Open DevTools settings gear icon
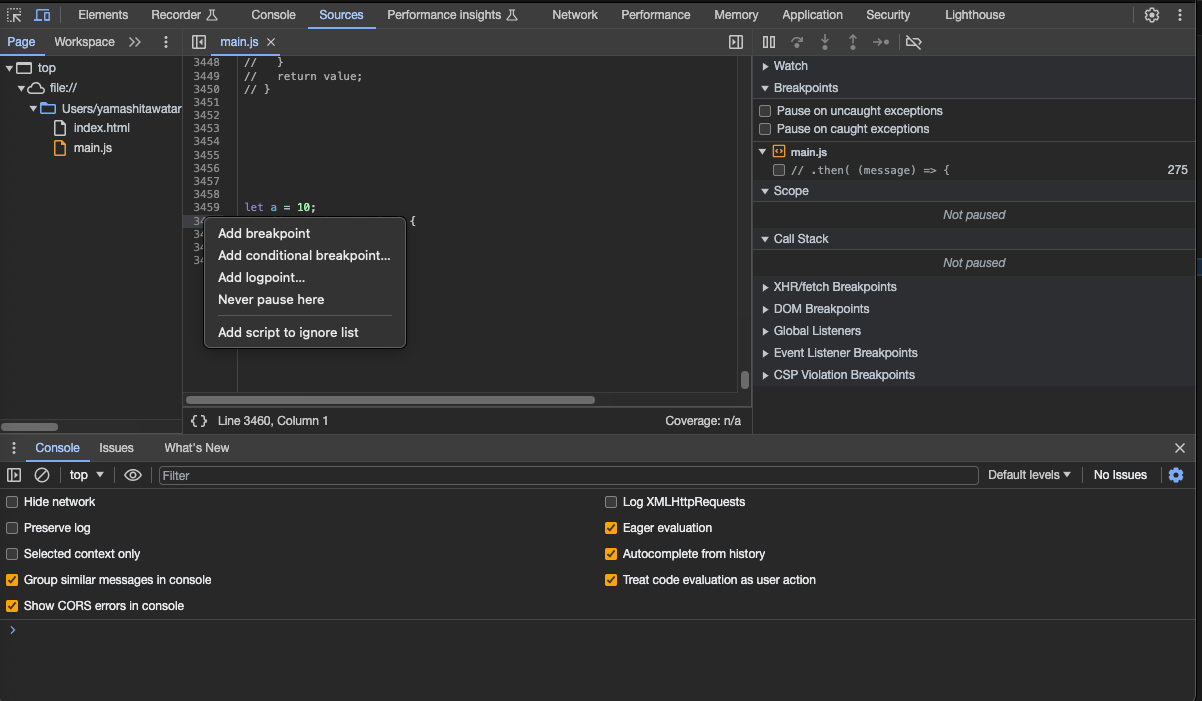 pos(1152,15)
